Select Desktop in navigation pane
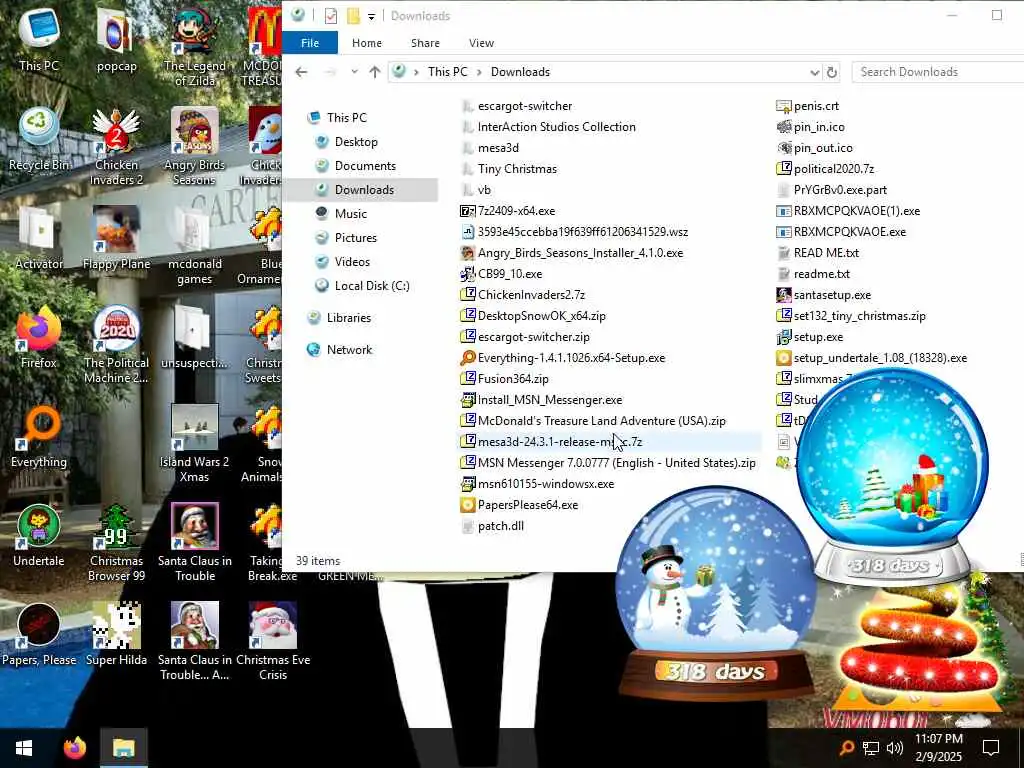 356,142
